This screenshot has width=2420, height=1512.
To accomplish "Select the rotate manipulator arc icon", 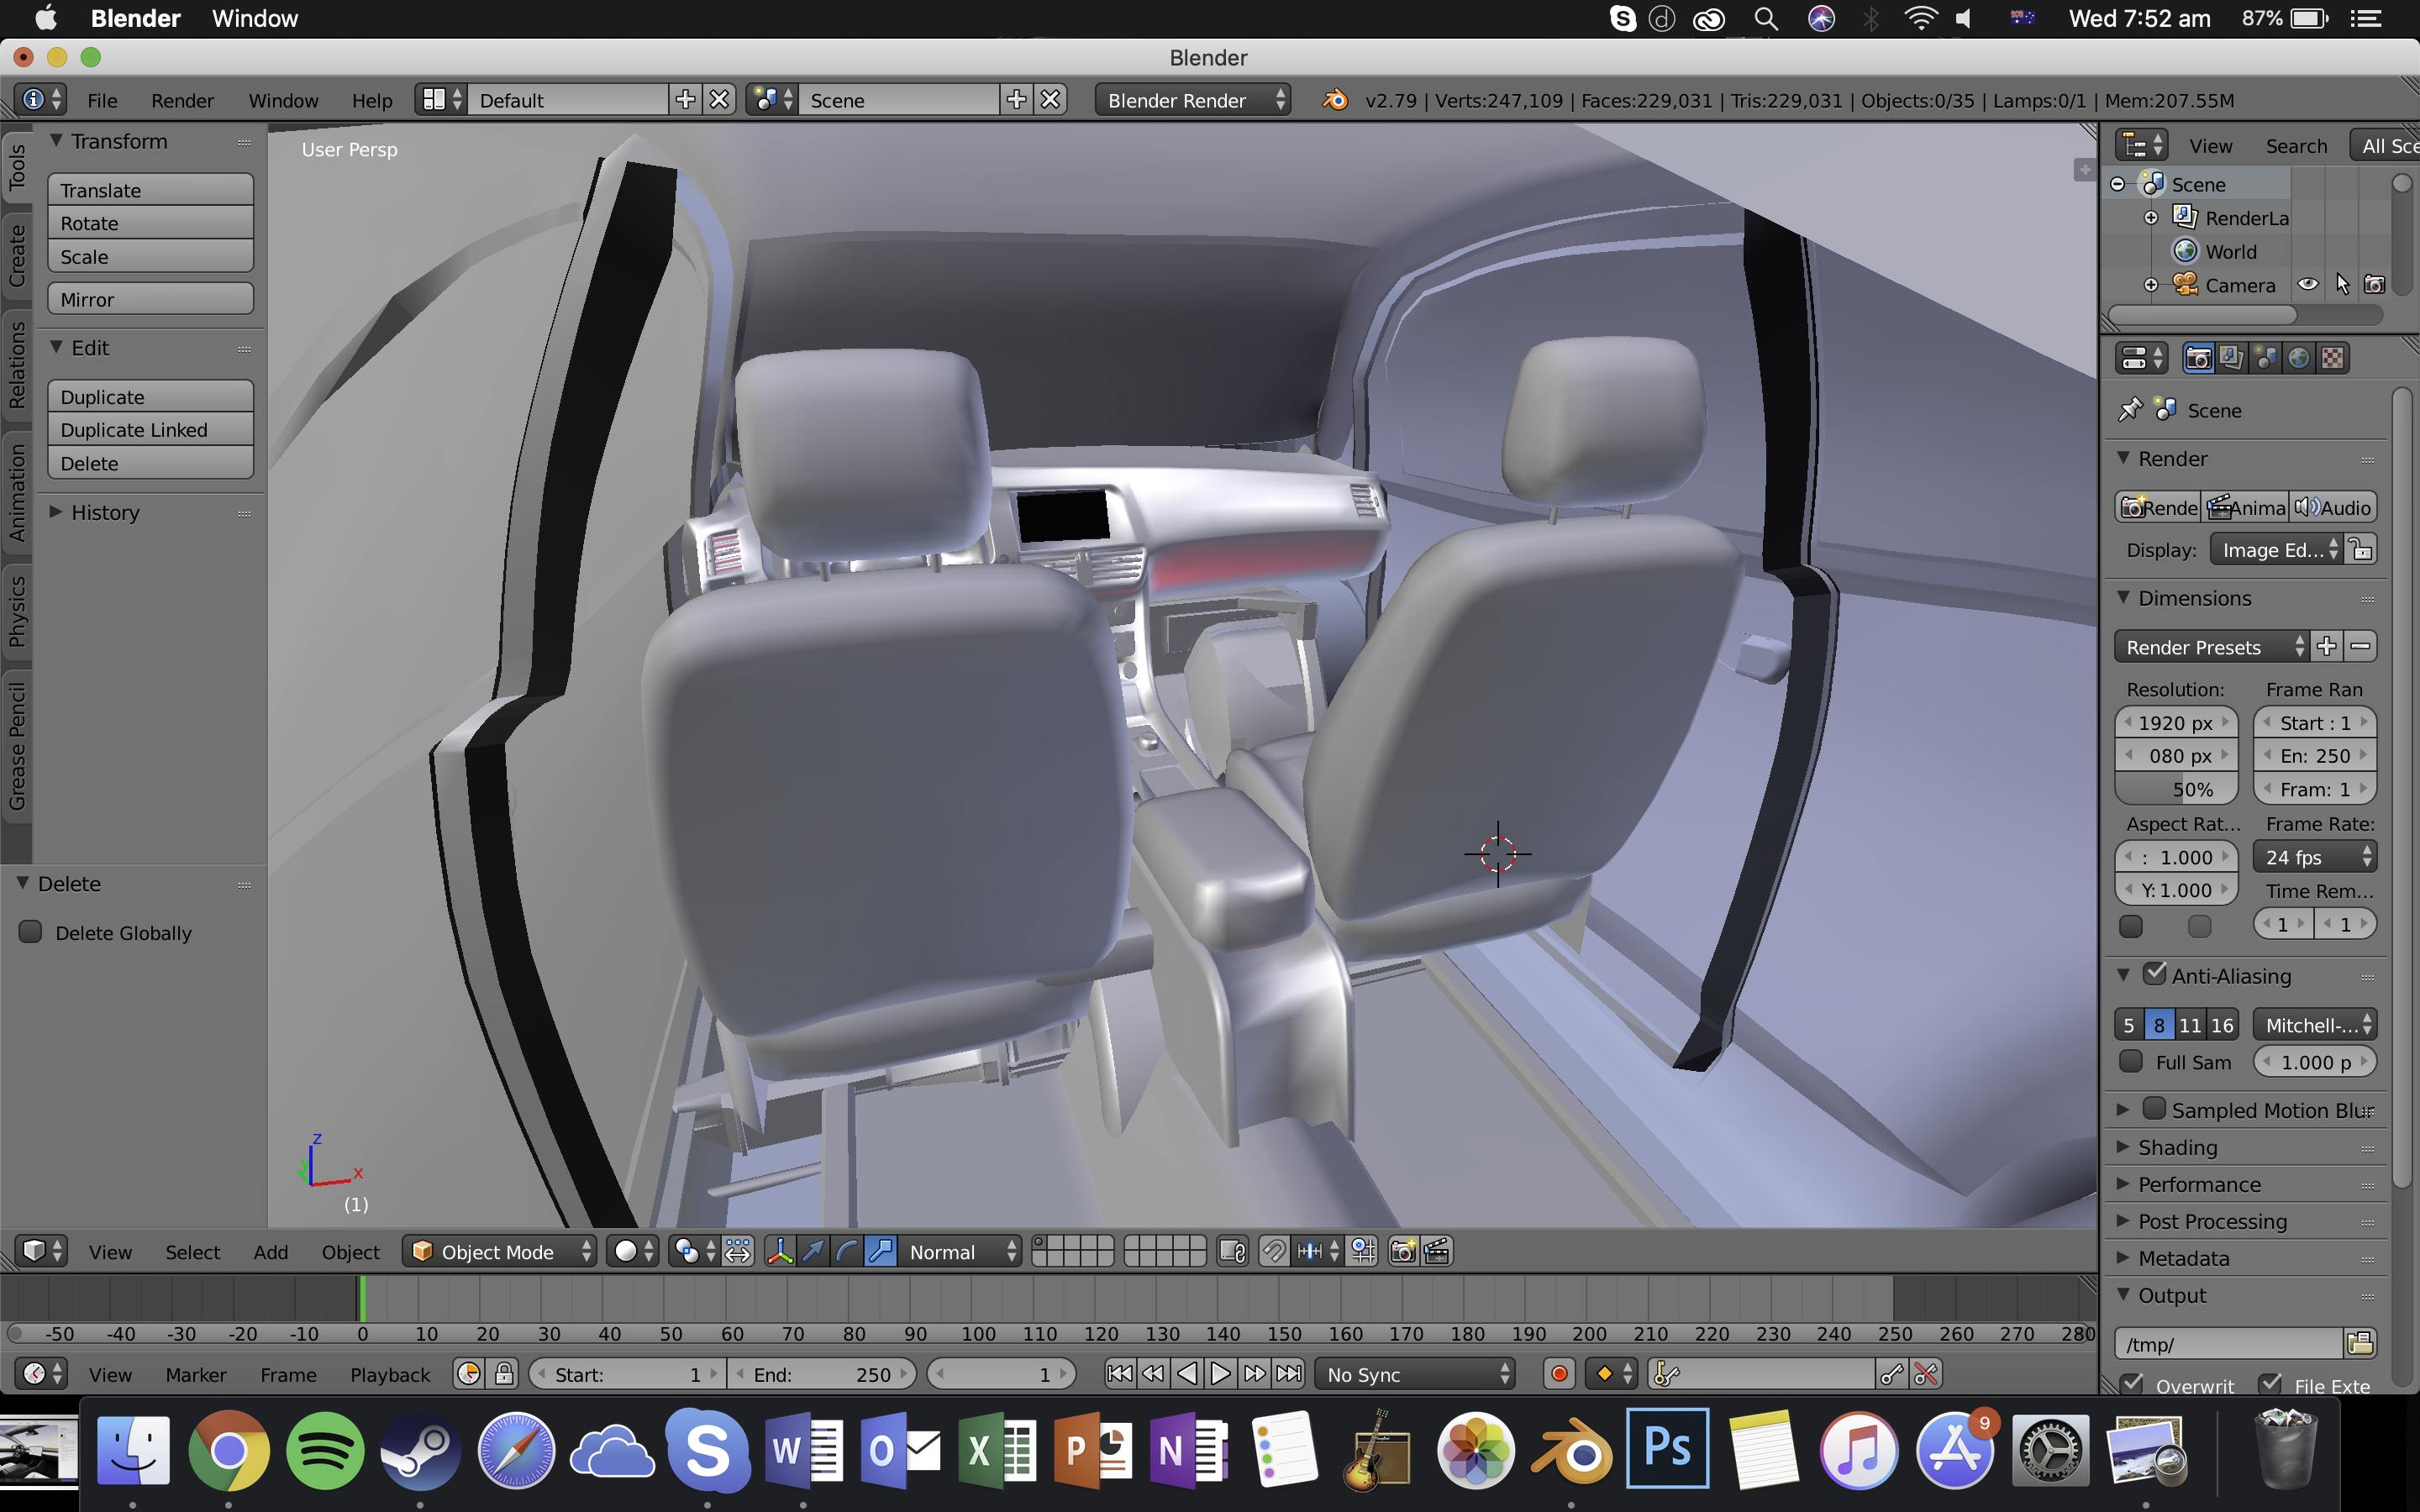I will click(847, 1251).
